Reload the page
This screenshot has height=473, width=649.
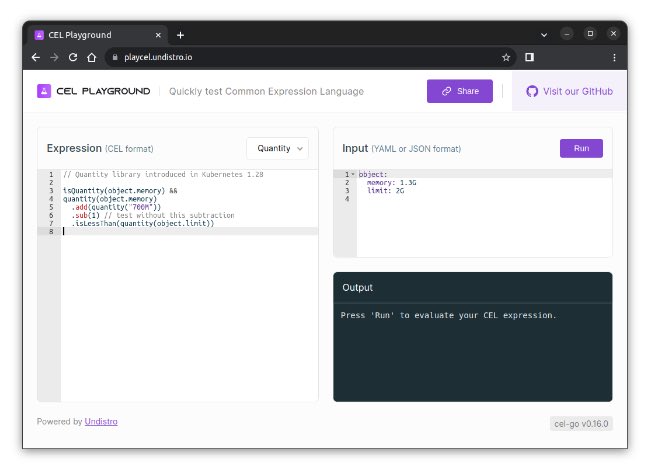tap(73, 57)
